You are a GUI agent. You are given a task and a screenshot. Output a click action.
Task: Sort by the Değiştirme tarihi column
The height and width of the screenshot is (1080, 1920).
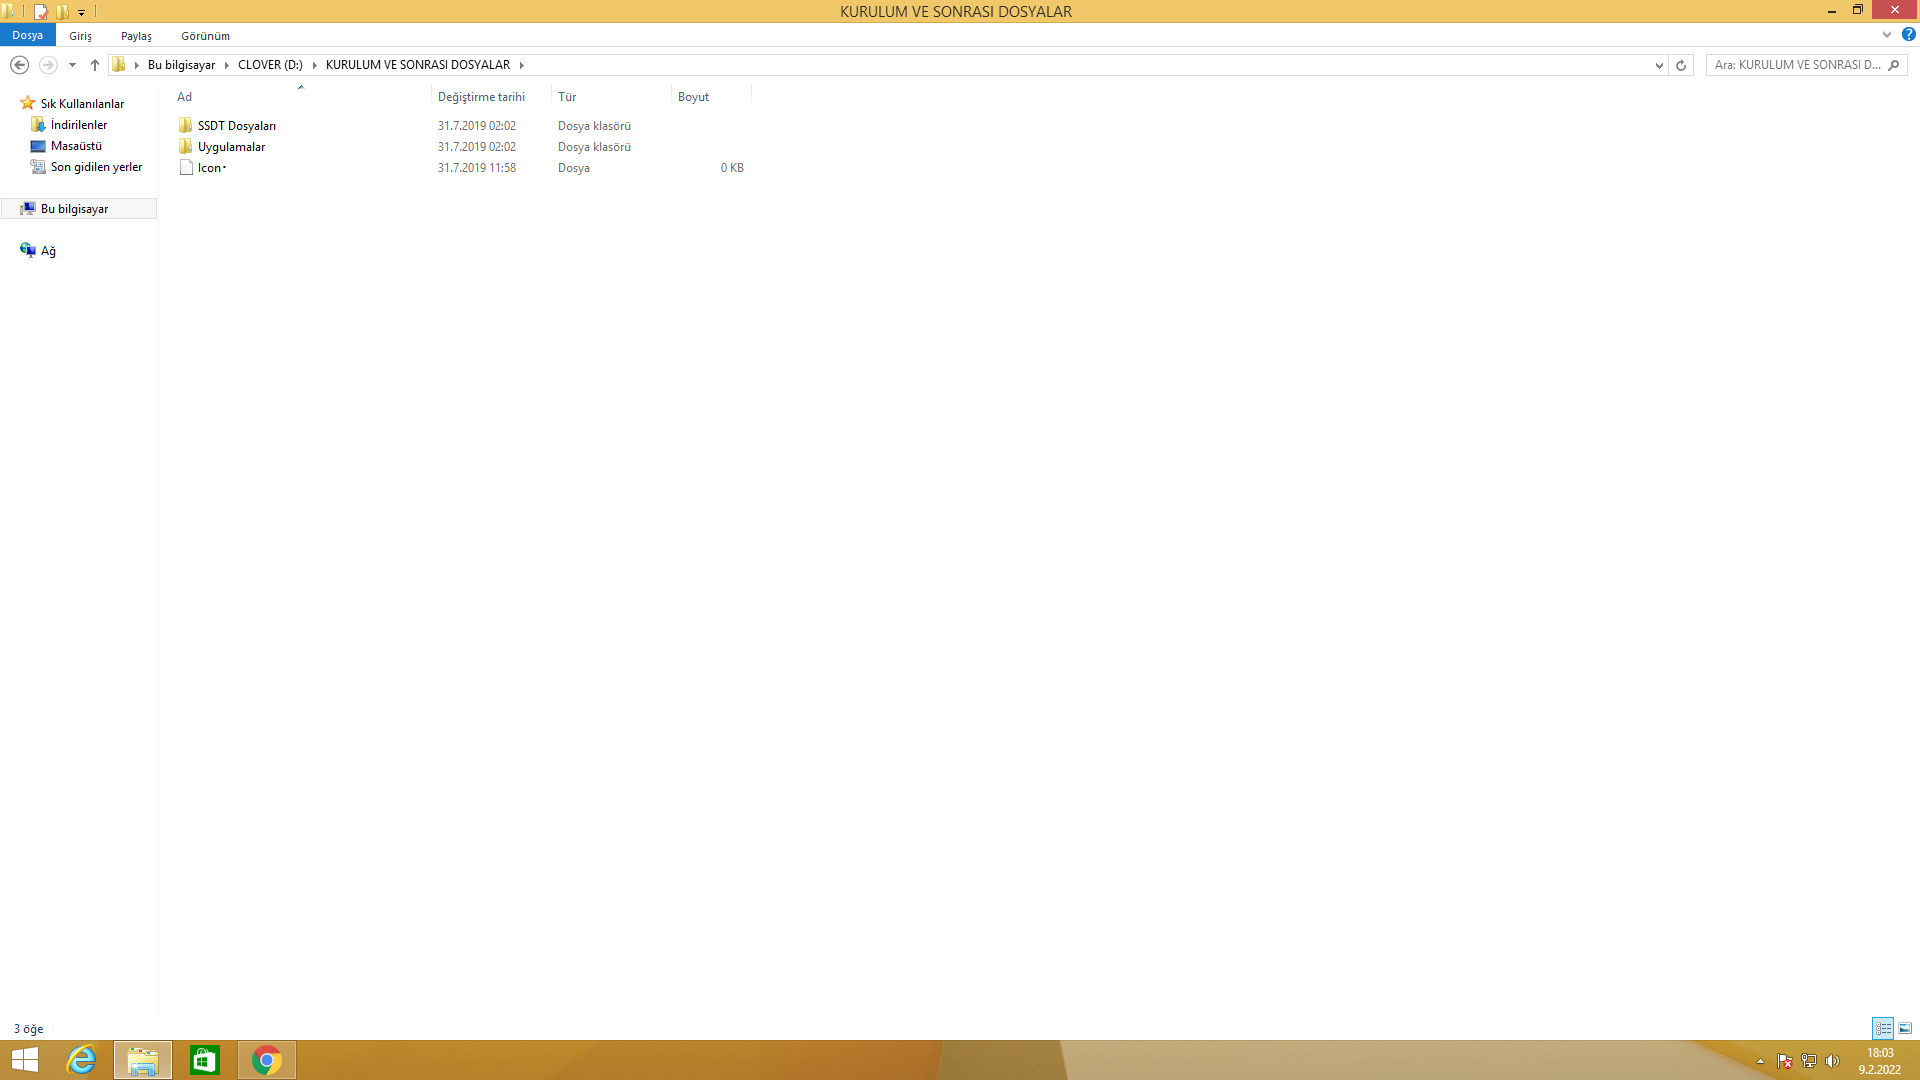481,97
